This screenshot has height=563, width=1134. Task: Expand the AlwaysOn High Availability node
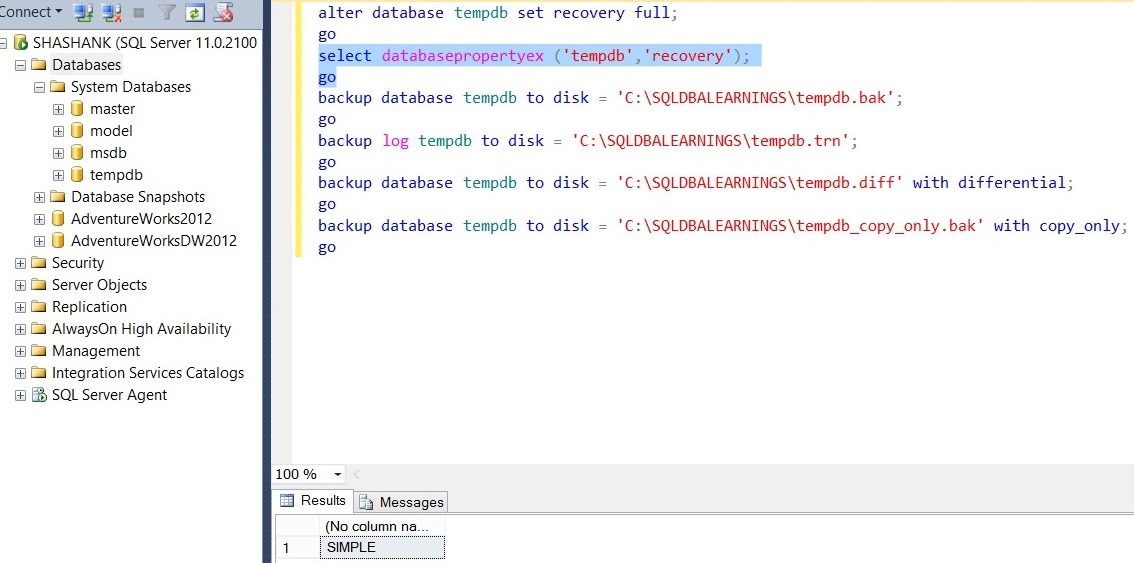tap(20, 329)
